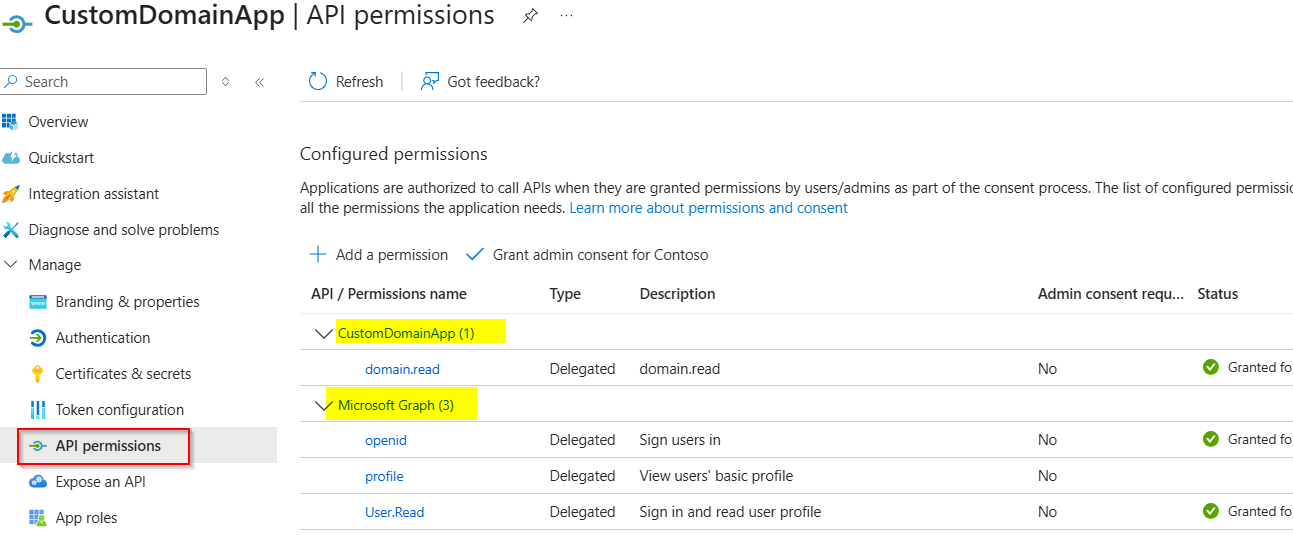Click the Refresh icon in toolbar
The image size is (1293, 543).
click(318, 82)
